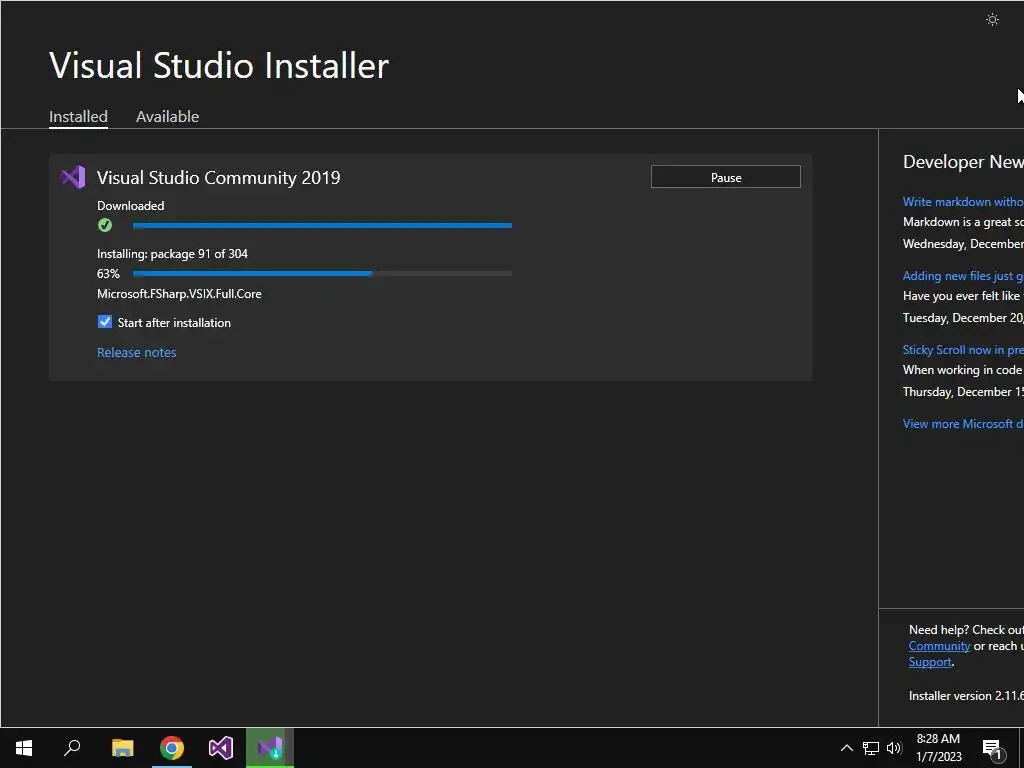
Task: Open the Write markdown news article
Action: pyautogui.click(x=963, y=202)
